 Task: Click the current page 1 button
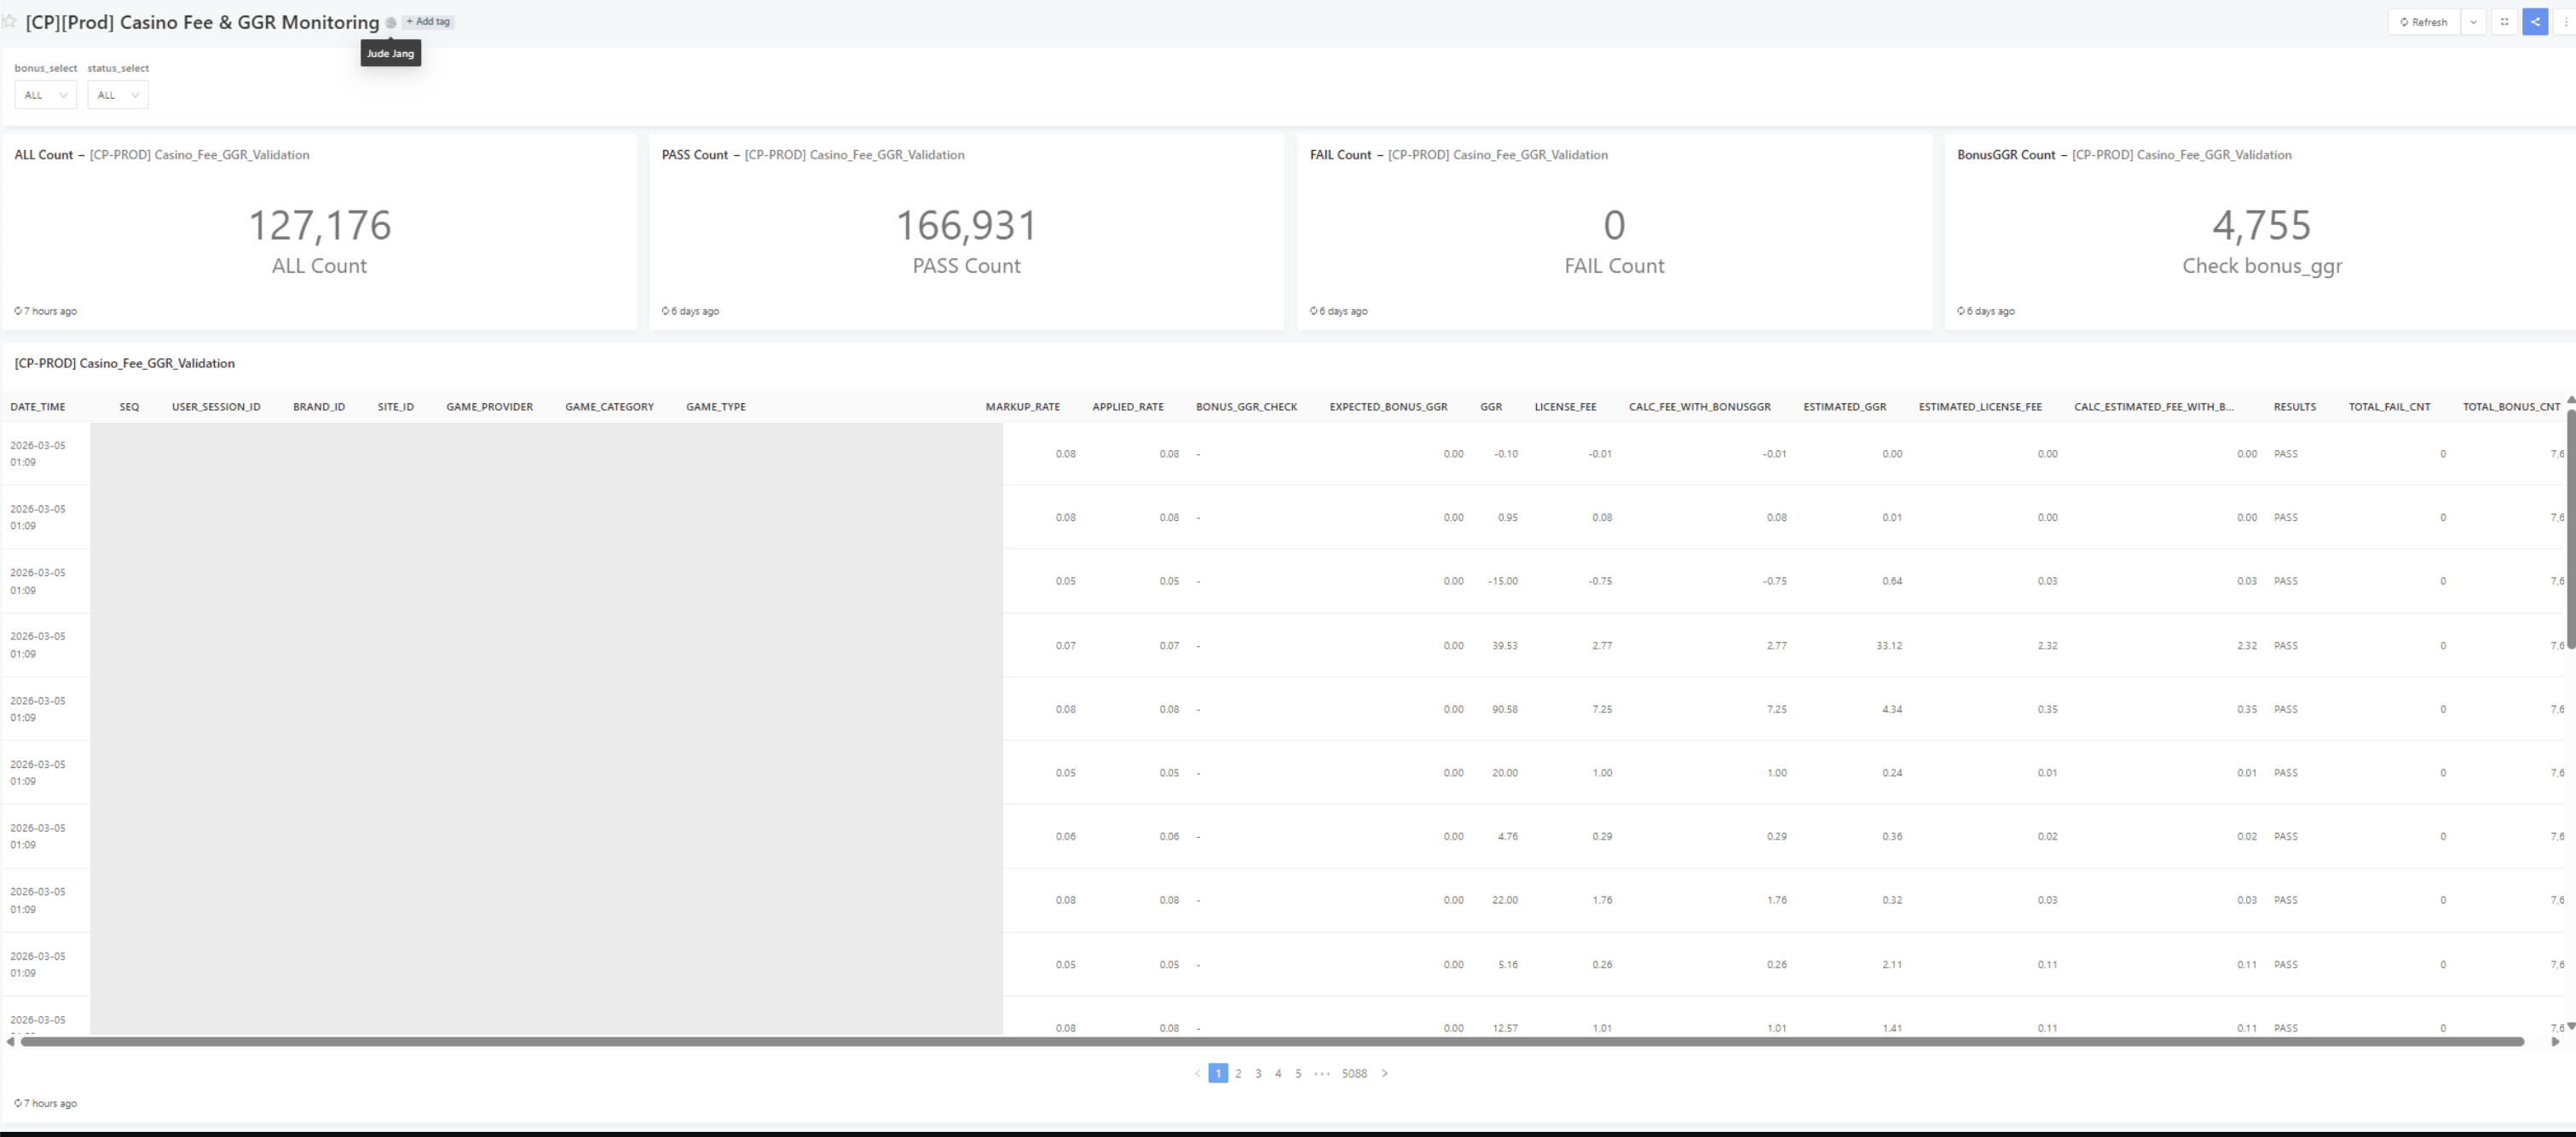click(x=1218, y=1073)
